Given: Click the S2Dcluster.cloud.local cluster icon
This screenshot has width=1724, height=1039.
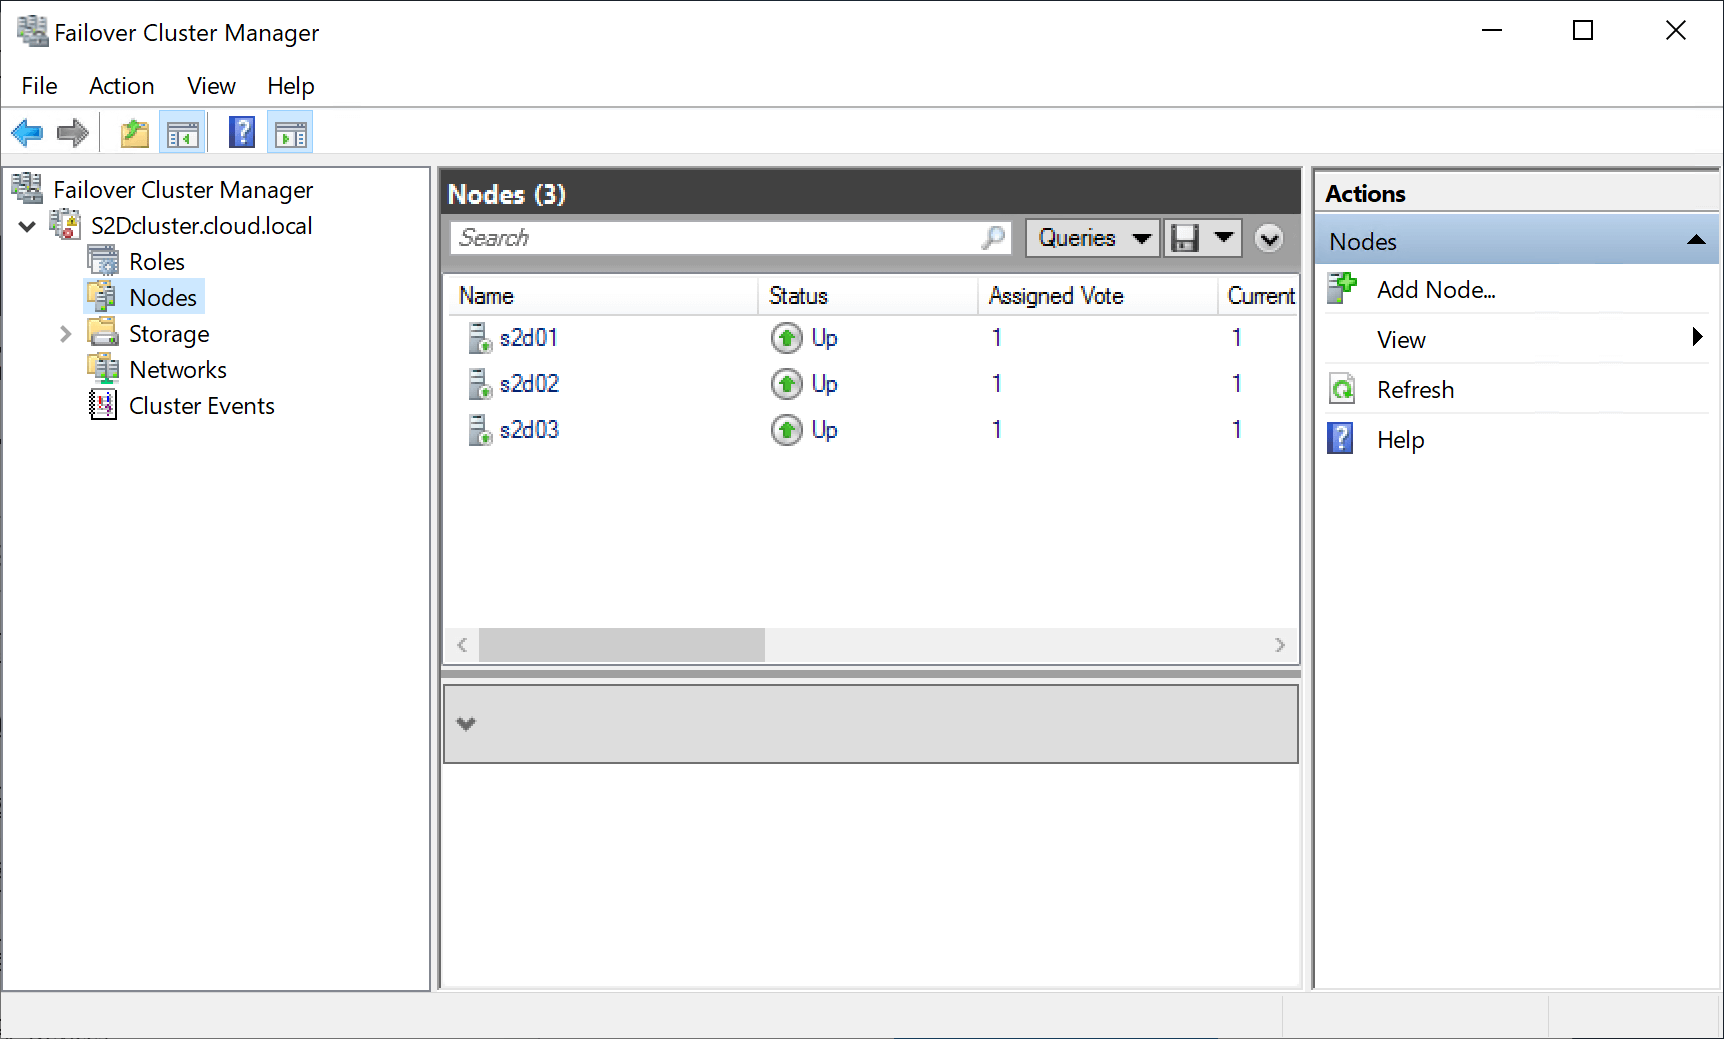Looking at the screenshot, I should [x=65, y=224].
